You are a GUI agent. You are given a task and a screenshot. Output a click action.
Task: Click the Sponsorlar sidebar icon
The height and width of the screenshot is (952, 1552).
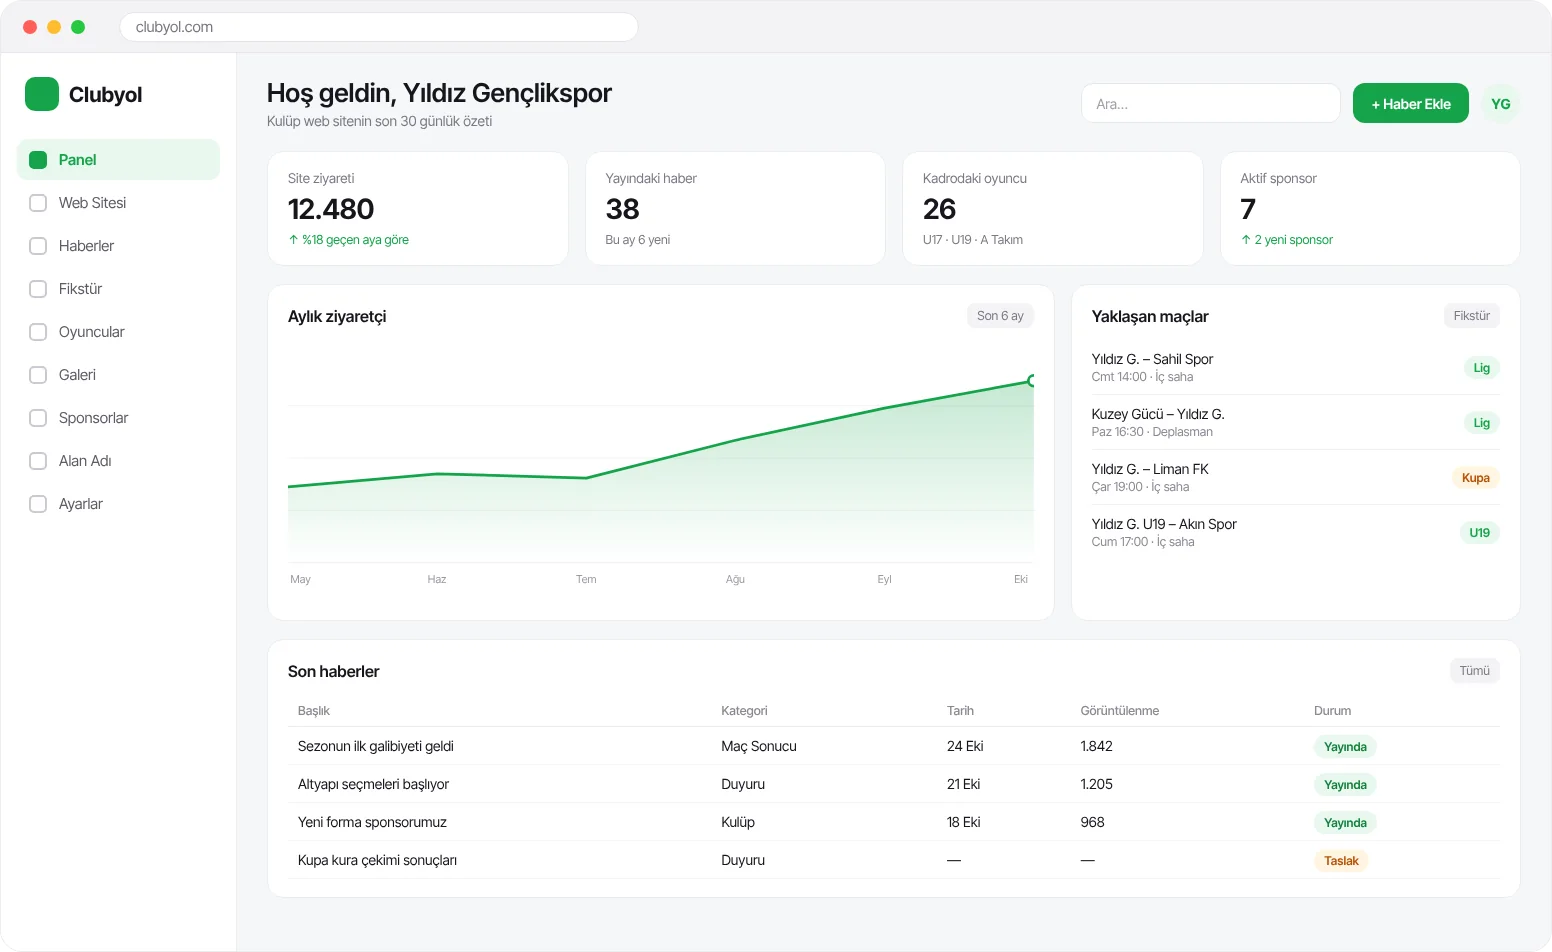pyautogui.click(x=38, y=418)
